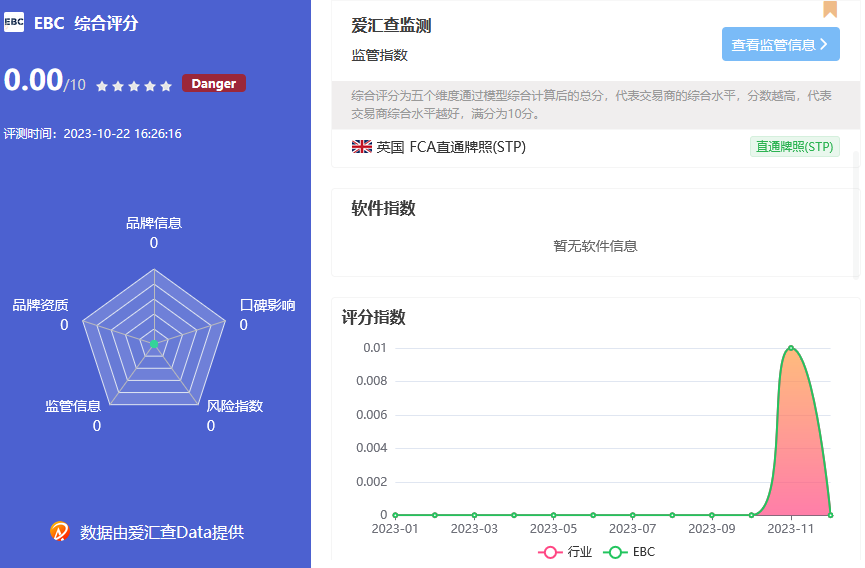Click the chevron arrow in 查看监管信息 button

[x=824, y=44]
